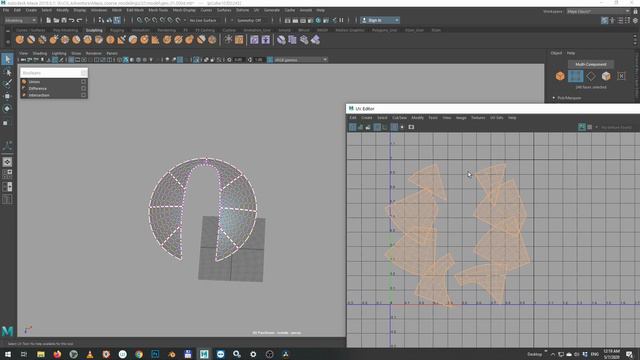The height and width of the screenshot is (360, 640).
Task: Open the notification center icon in taskbar
Action: 630,354
